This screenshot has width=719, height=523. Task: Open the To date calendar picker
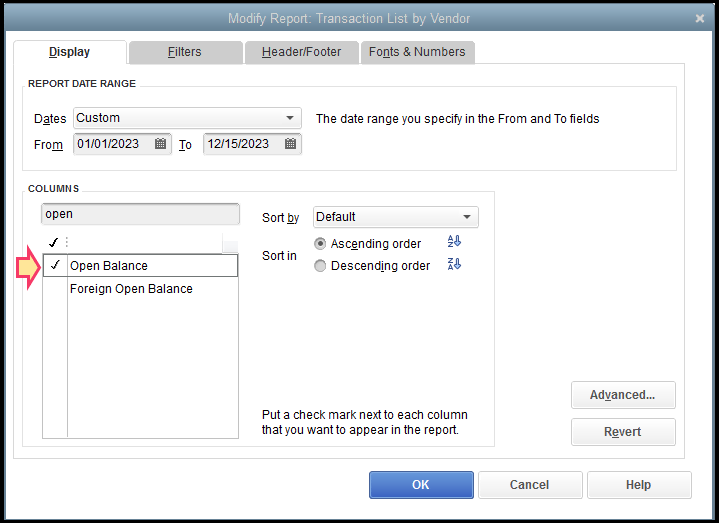pos(290,144)
